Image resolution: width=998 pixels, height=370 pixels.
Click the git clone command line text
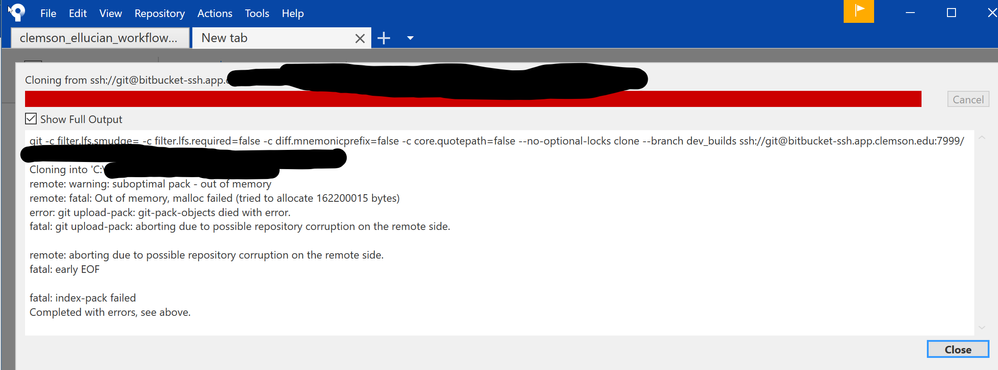(497, 141)
